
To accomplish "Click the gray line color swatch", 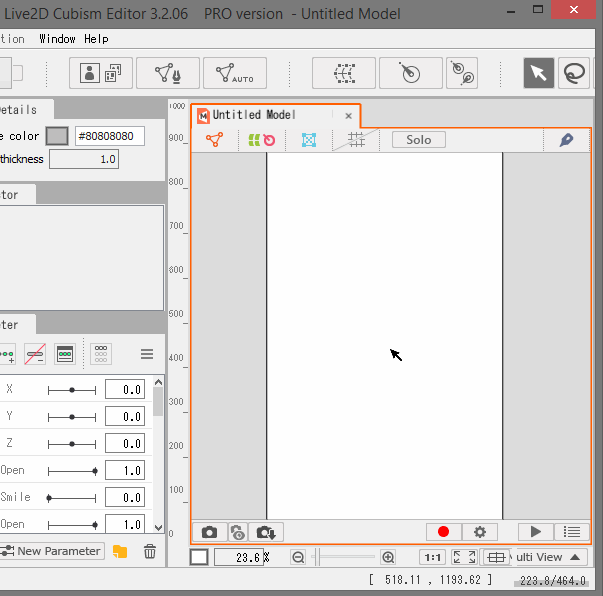I will click(57, 136).
